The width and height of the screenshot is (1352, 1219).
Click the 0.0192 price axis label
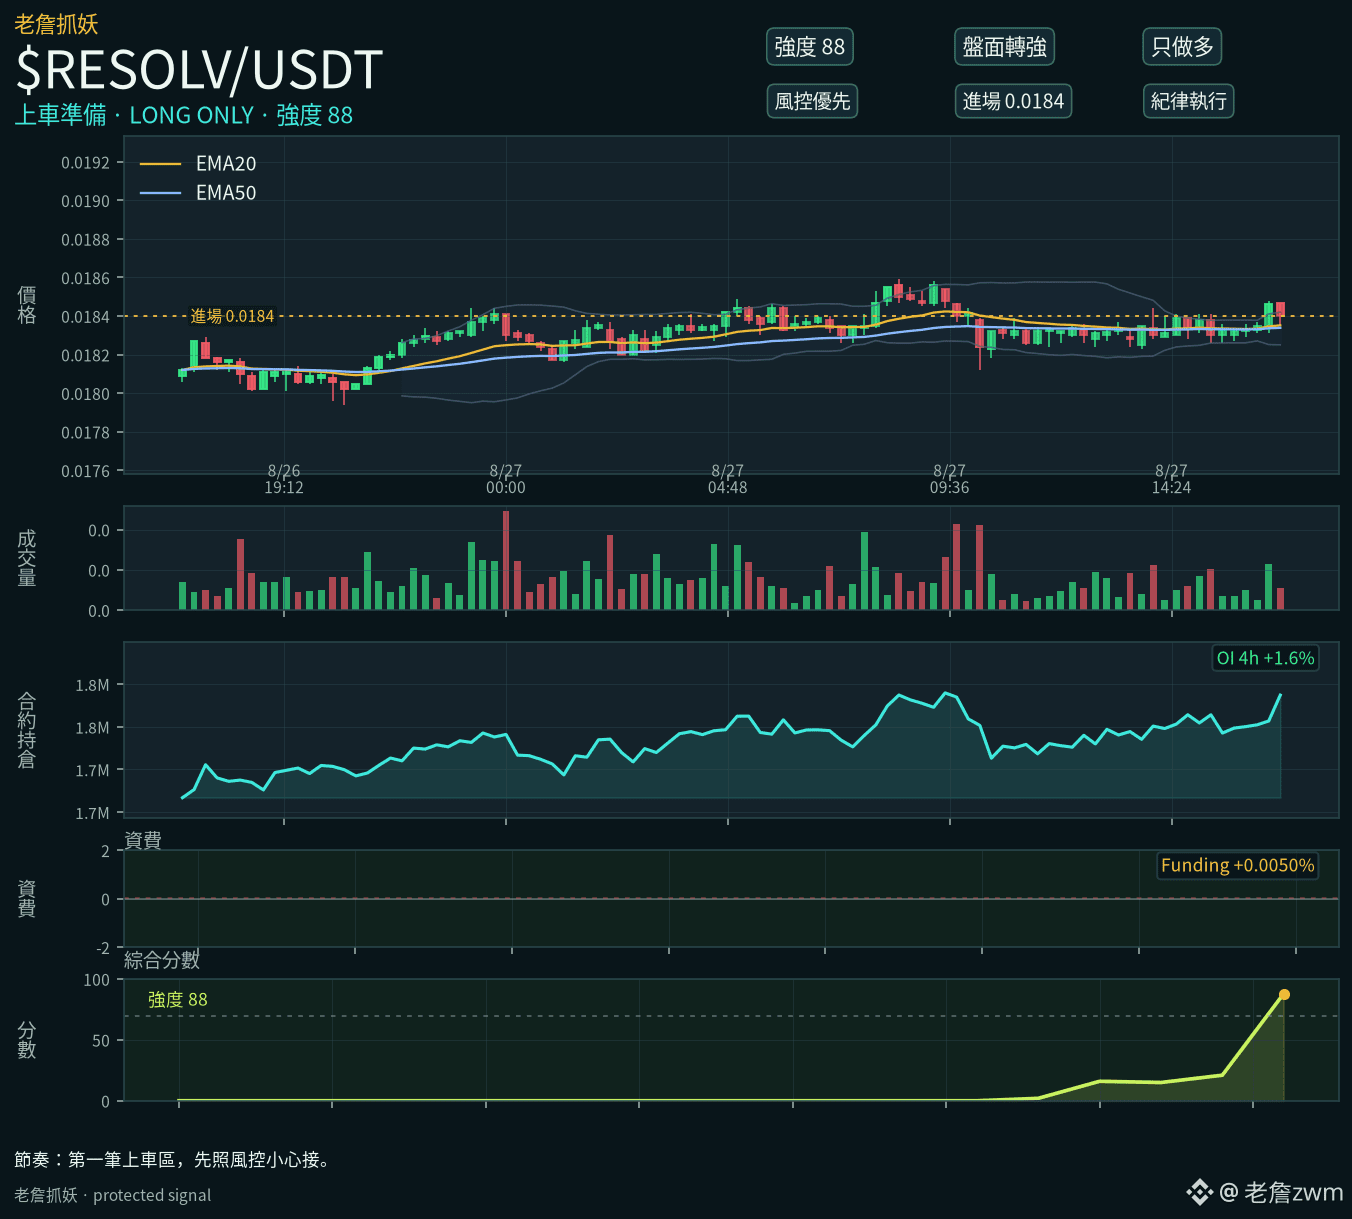(x=85, y=163)
